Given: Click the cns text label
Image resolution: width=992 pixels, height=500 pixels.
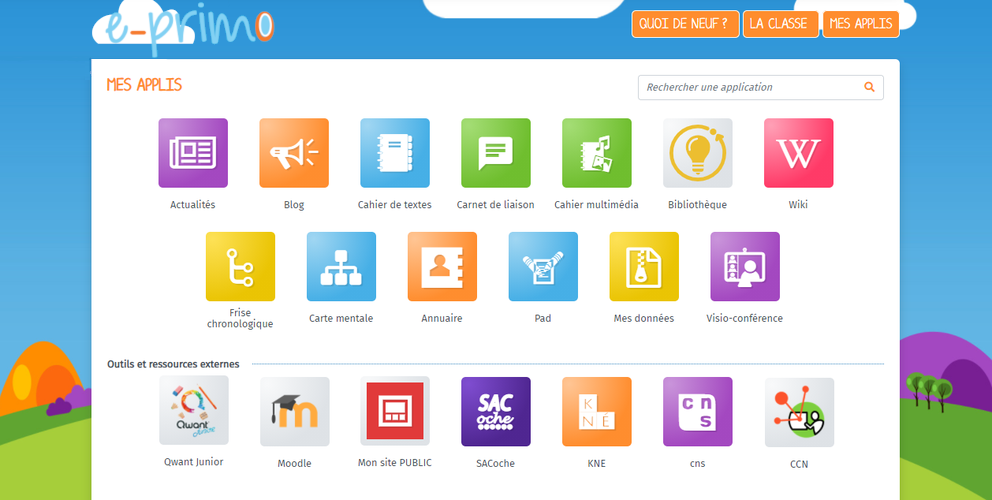Looking at the screenshot, I should (x=698, y=464).
